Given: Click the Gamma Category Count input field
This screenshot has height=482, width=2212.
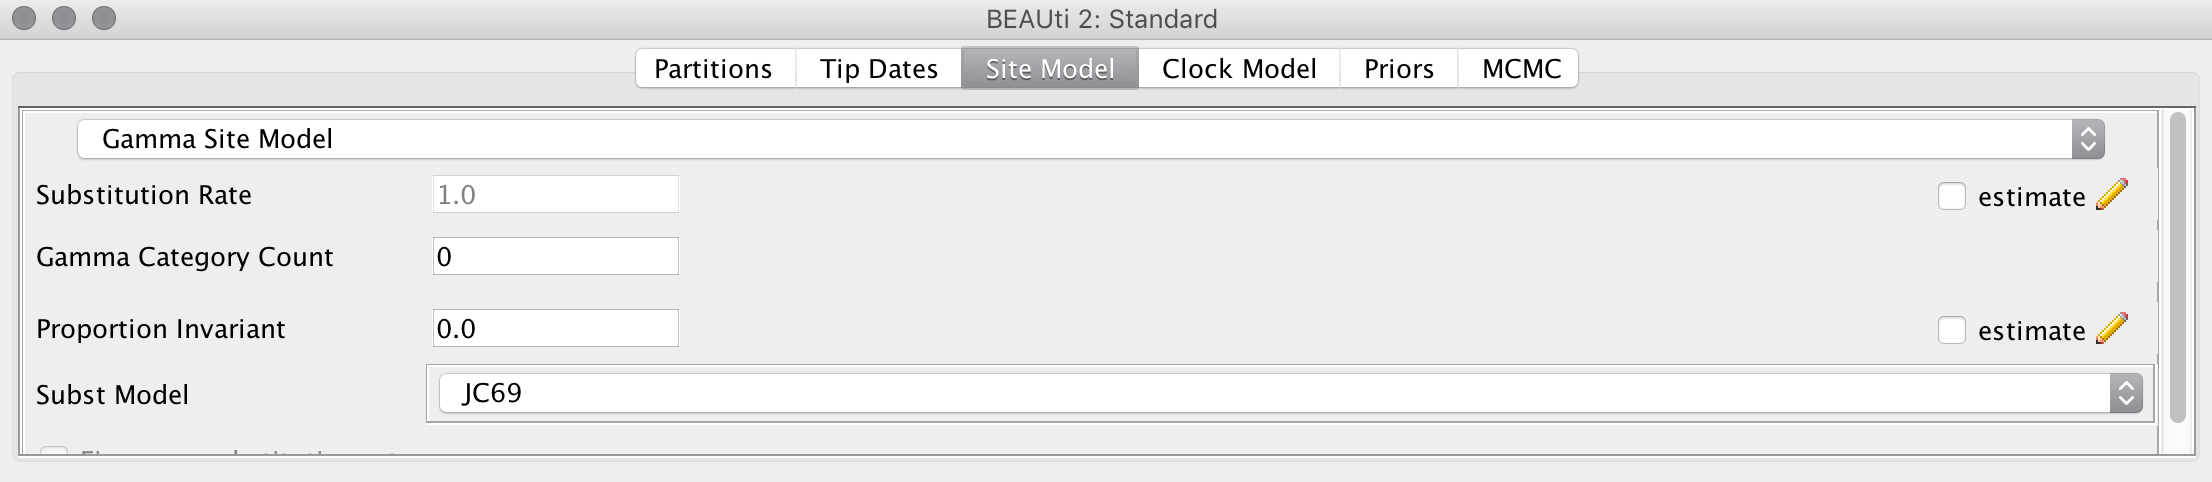Looking at the screenshot, I should 555,257.
